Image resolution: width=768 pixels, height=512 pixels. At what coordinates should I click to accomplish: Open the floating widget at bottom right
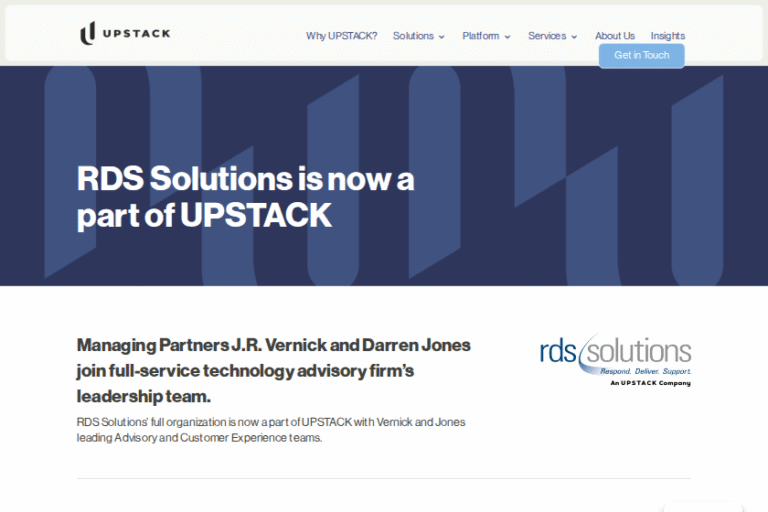click(703, 506)
